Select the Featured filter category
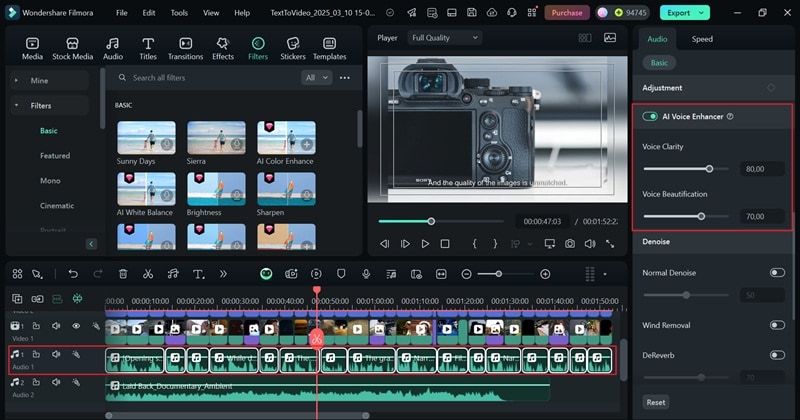 (55, 156)
